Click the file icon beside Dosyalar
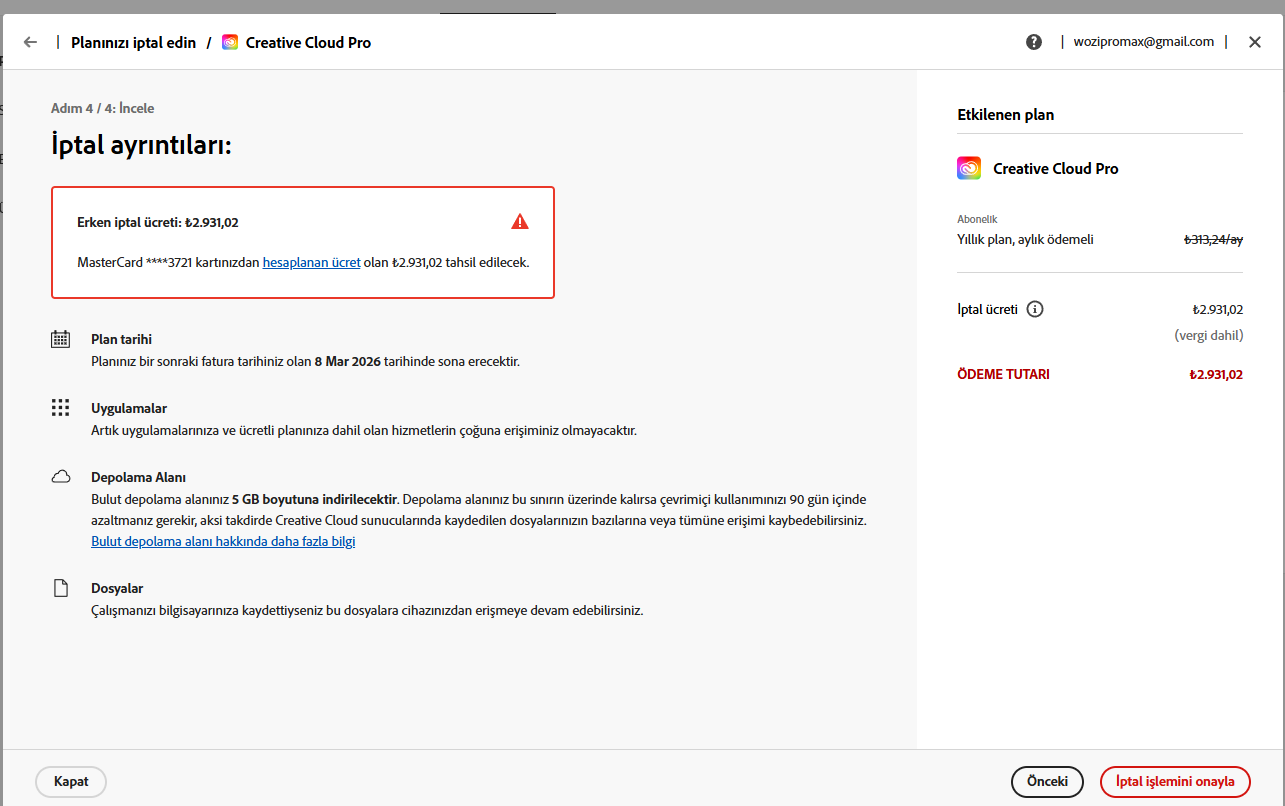The height and width of the screenshot is (806, 1285). (x=61, y=588)
